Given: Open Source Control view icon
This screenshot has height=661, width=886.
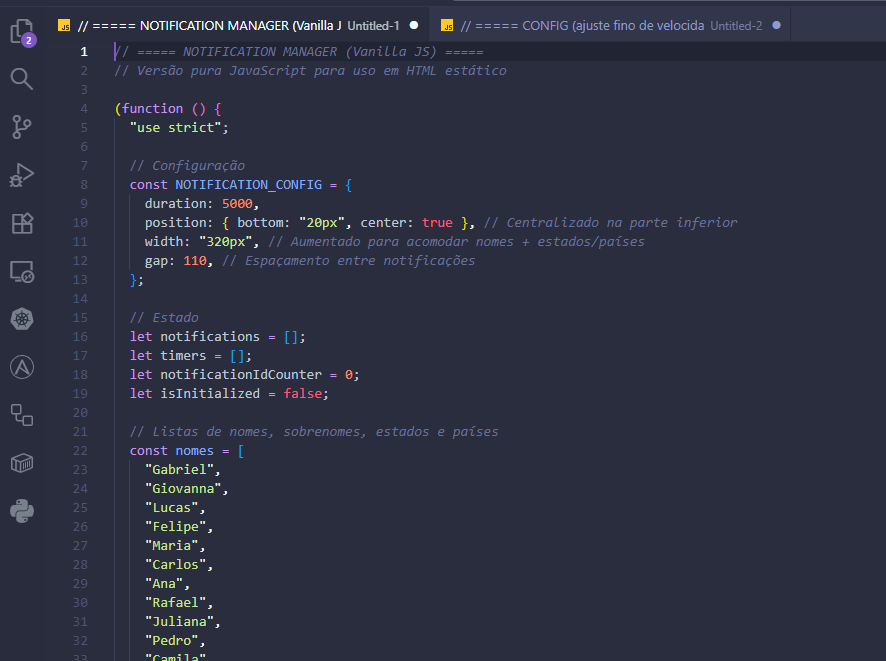Looking at the screenshot, I should (x=22, y=127).
